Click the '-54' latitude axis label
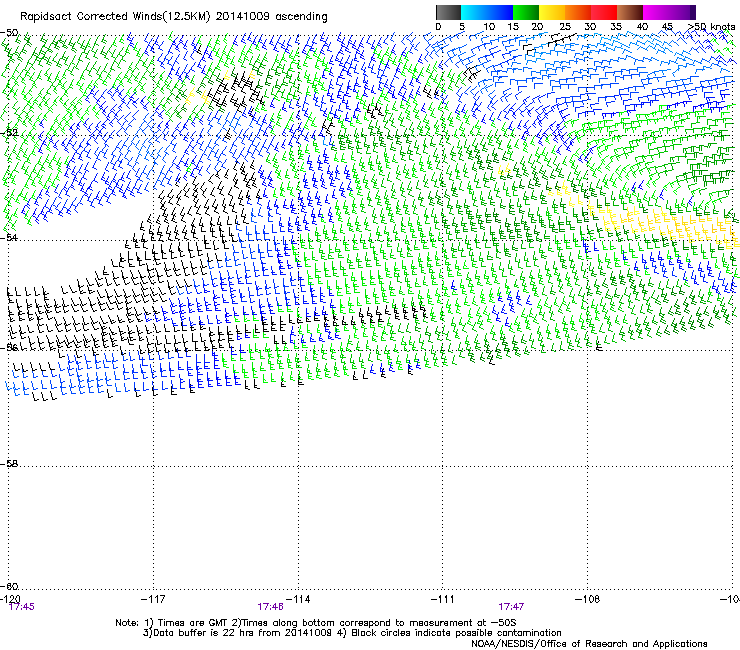The width and height of the screenshot is (740, 650). pyautogui.click(x=9, y=237)
